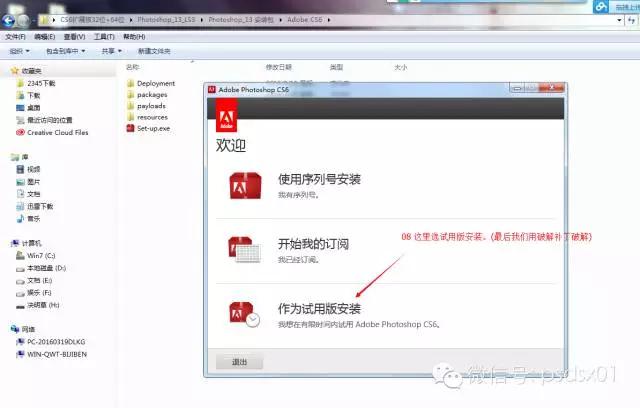Click the Explorer back navigation arrow
Viewport: 640px width, 408px height.
pyautogui.click(x=8, y=20)
